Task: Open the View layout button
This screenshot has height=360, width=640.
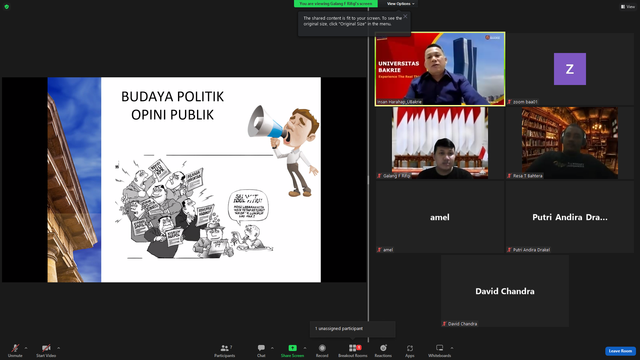Action: [x=628, y=7]
